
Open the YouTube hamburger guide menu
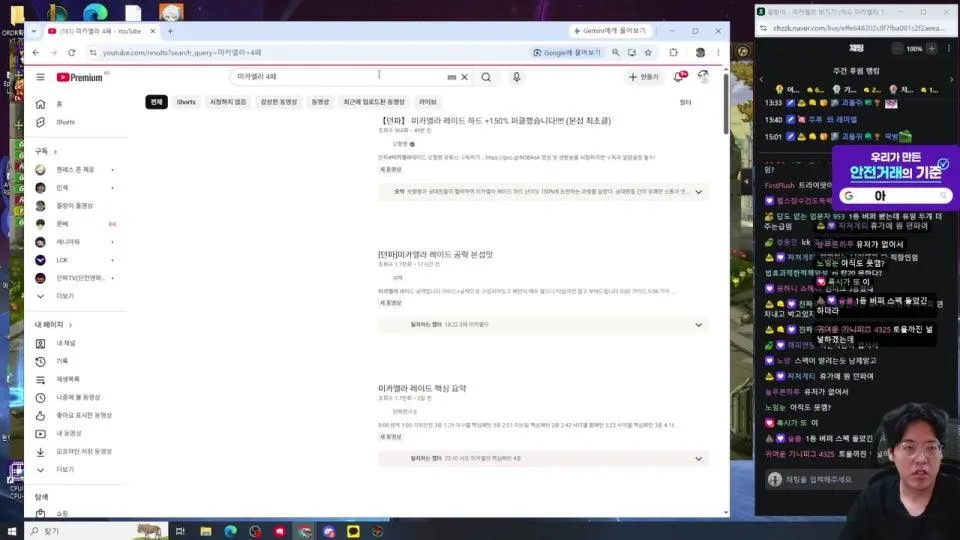point(40,77)
